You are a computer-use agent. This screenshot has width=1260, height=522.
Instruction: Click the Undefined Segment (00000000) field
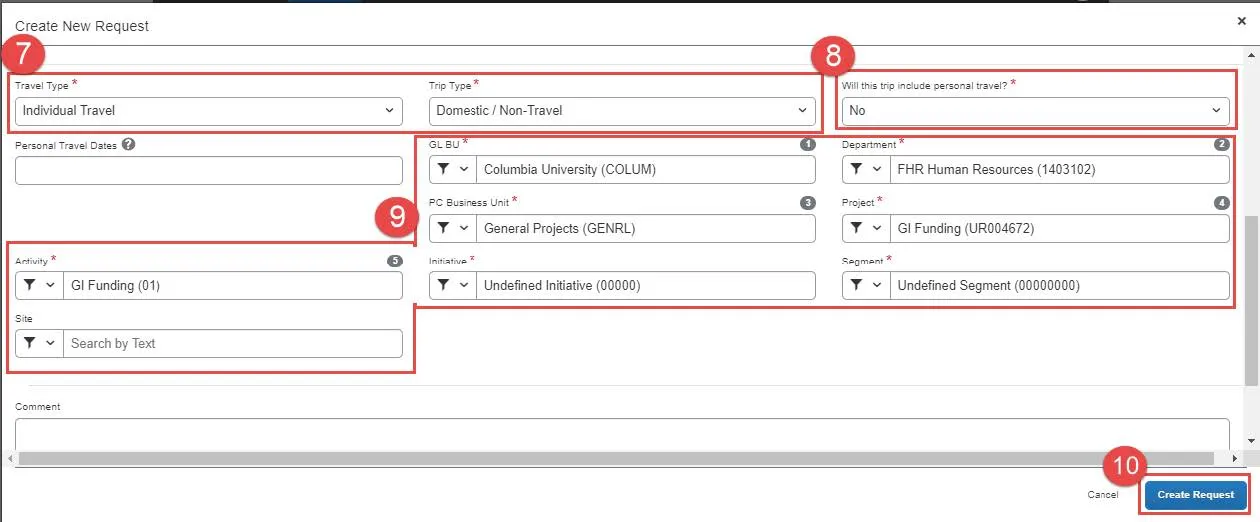point(1060,286)
